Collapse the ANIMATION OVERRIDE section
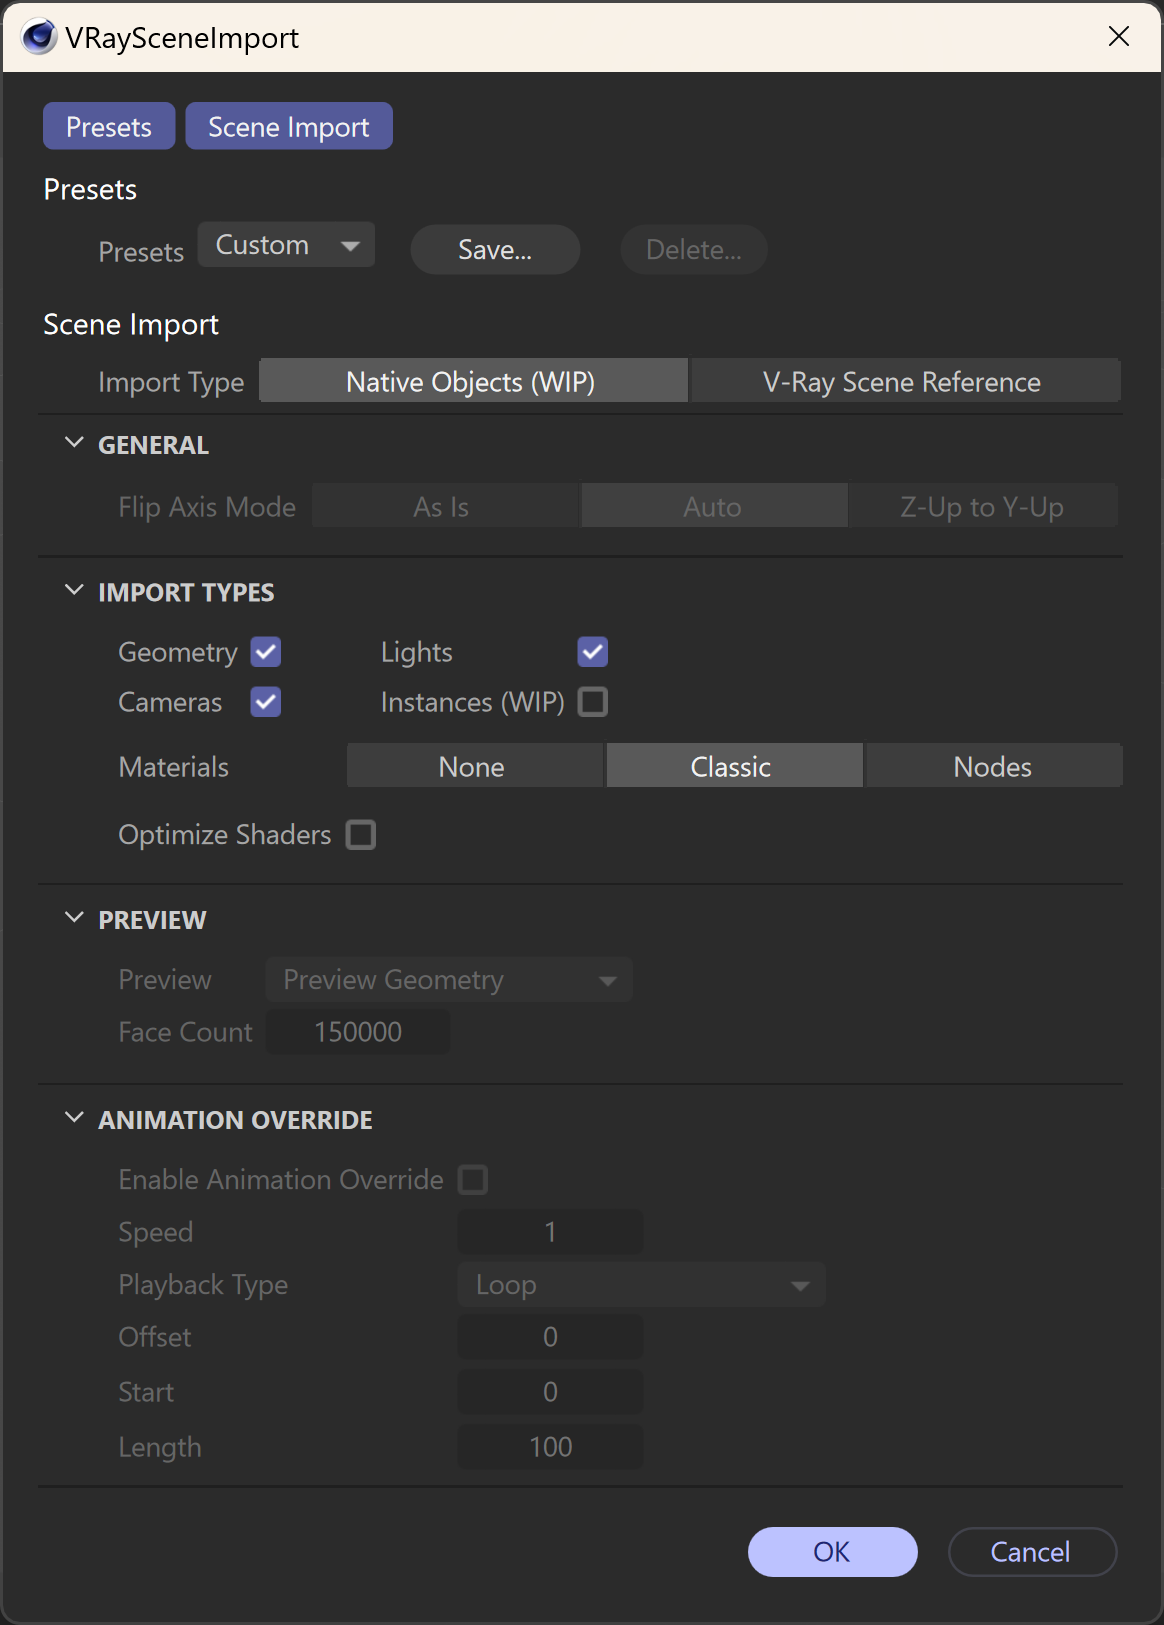The width and height of the screenshot is (1164, 1625). 74,1118
